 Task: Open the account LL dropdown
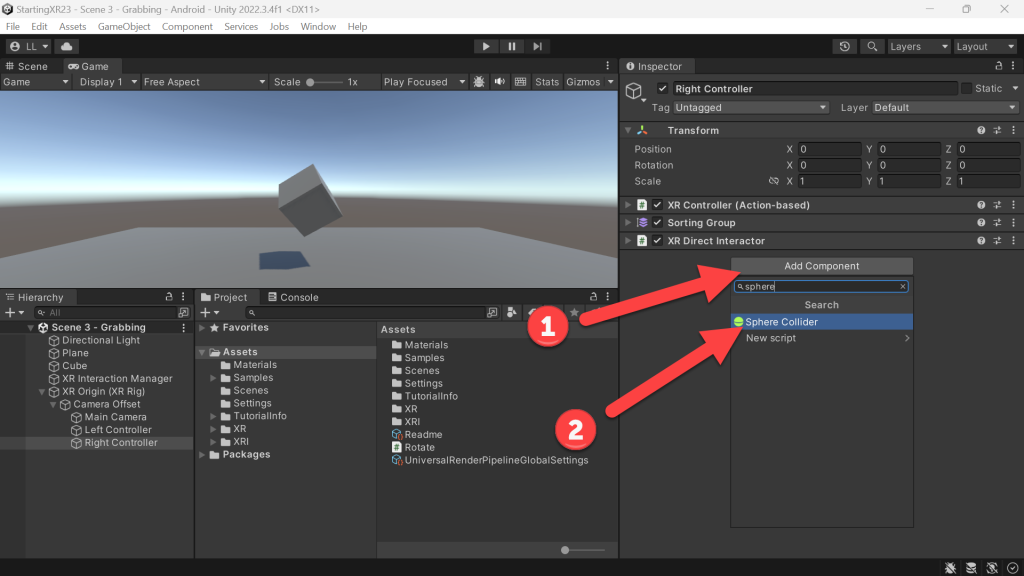coord(29,46)
